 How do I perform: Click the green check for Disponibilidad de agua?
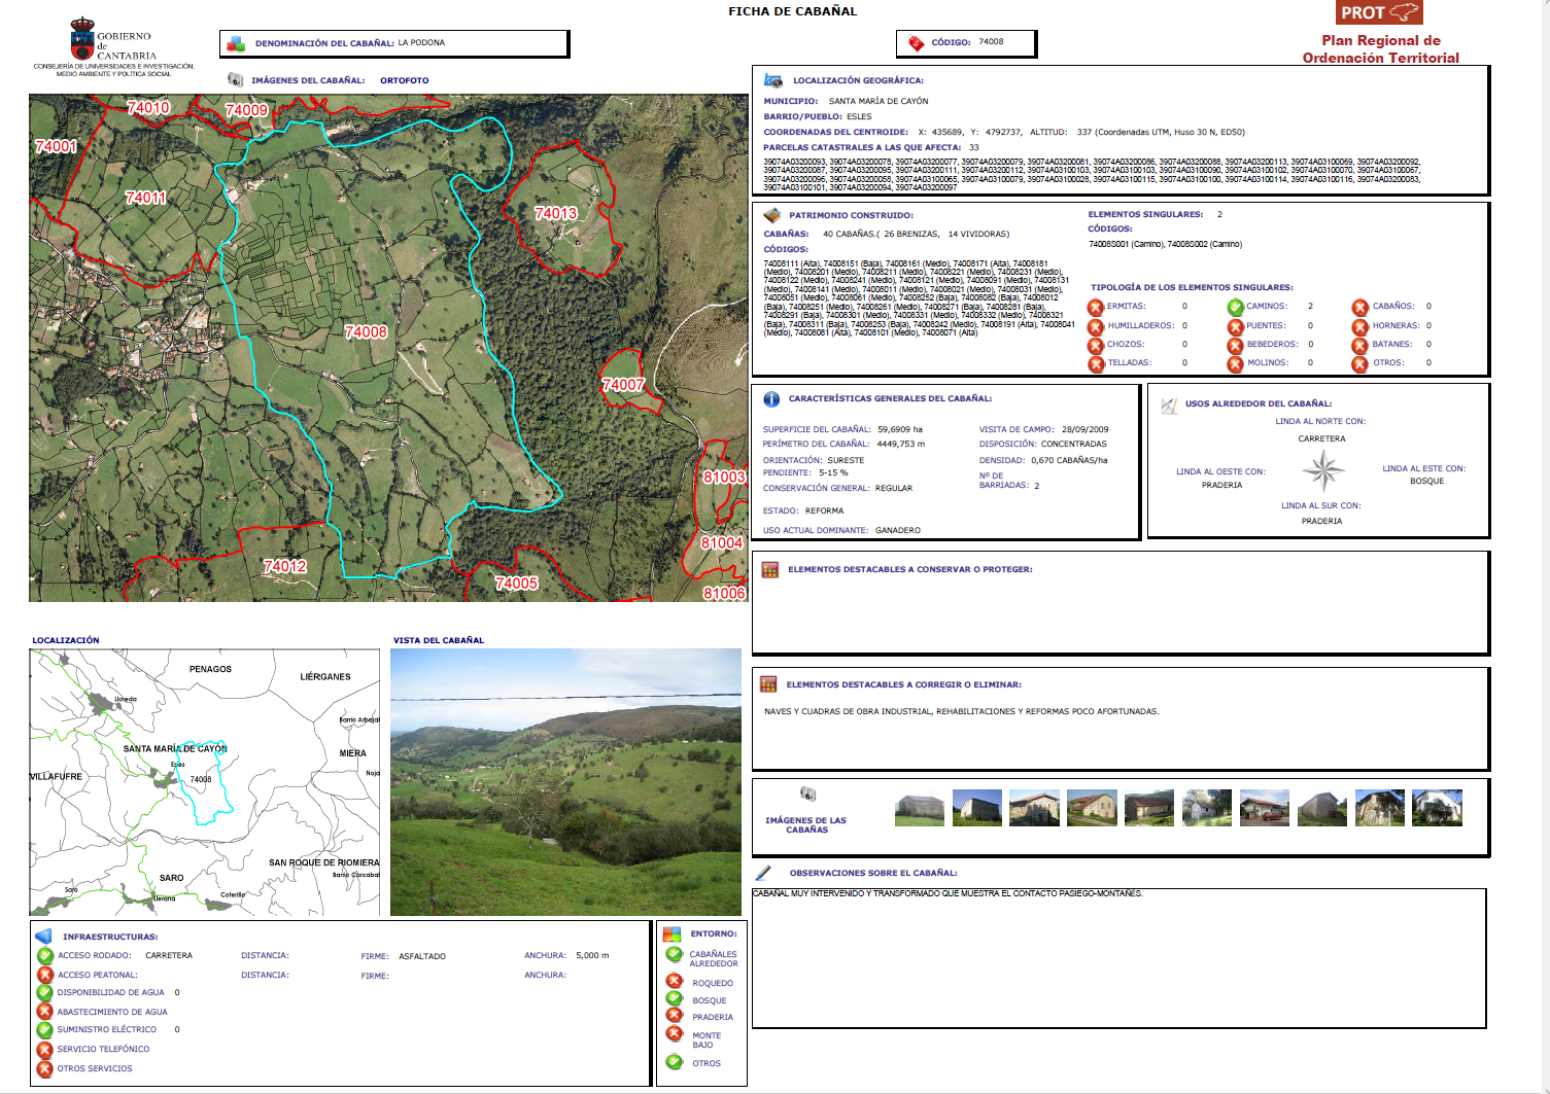(x=45, y=993)
